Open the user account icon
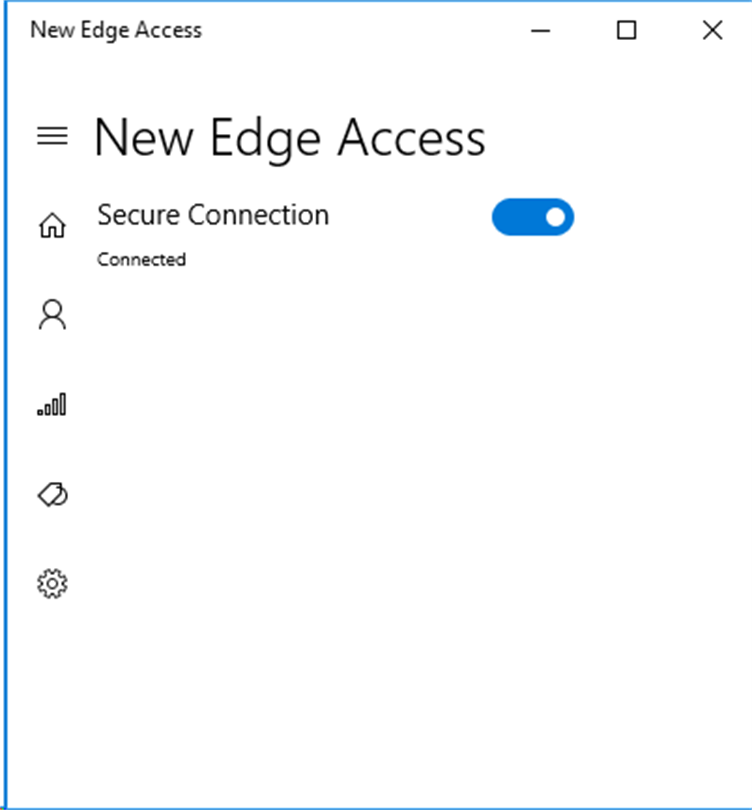The width and height of the screenshot is (752, 810). pos(52,316)
